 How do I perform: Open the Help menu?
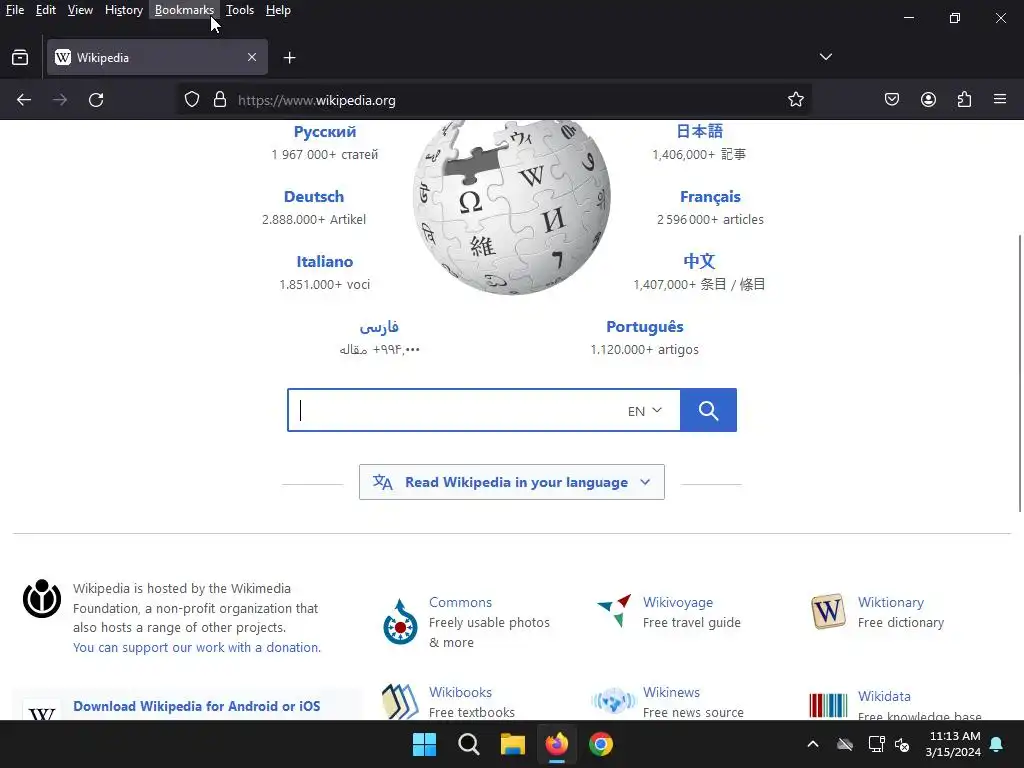(x=278, y=10)
